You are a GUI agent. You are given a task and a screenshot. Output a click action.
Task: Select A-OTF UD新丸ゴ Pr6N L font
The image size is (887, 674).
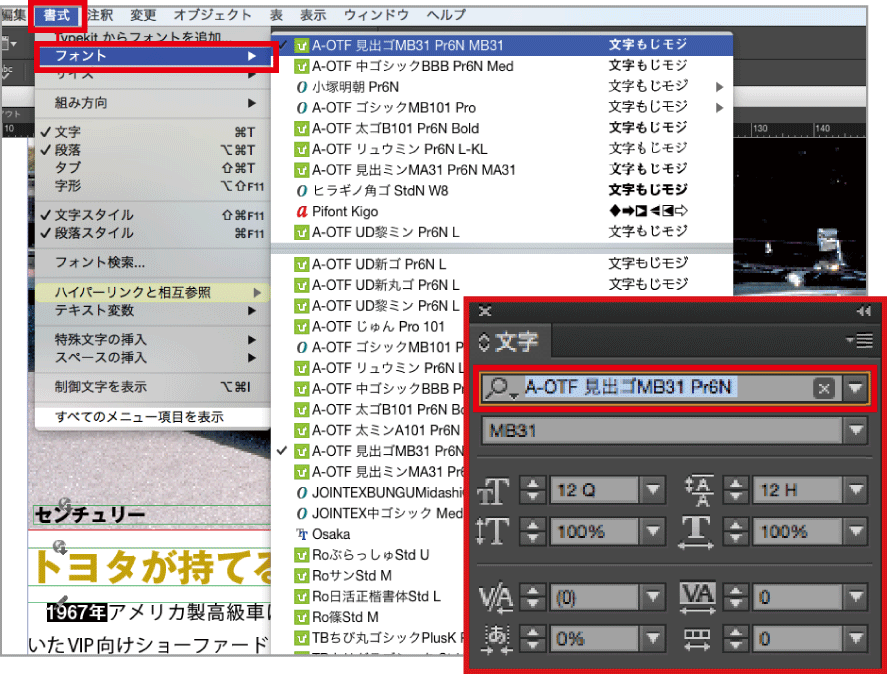(502, 285)
